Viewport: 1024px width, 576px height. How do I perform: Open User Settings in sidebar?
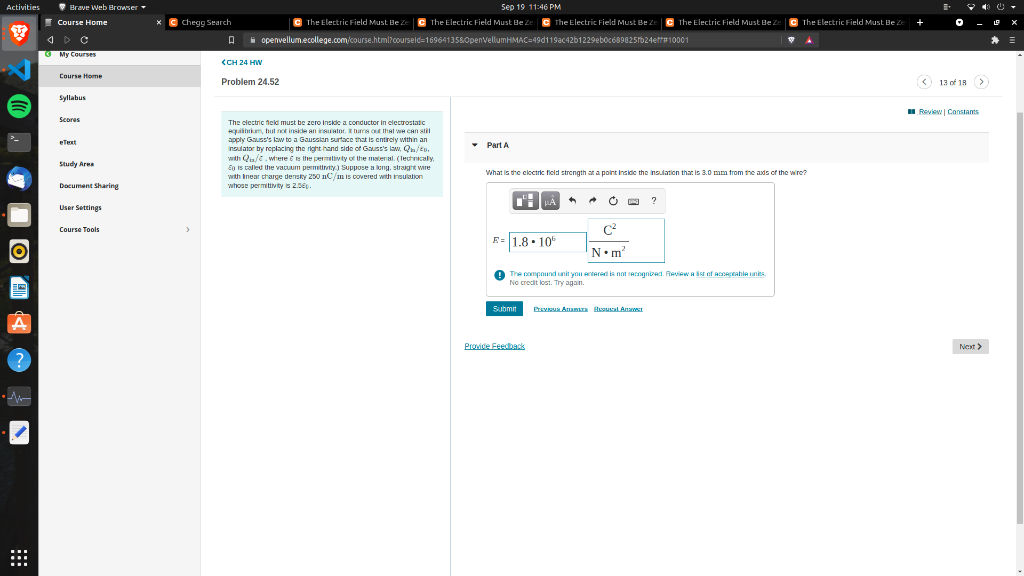tap(80, 208)
